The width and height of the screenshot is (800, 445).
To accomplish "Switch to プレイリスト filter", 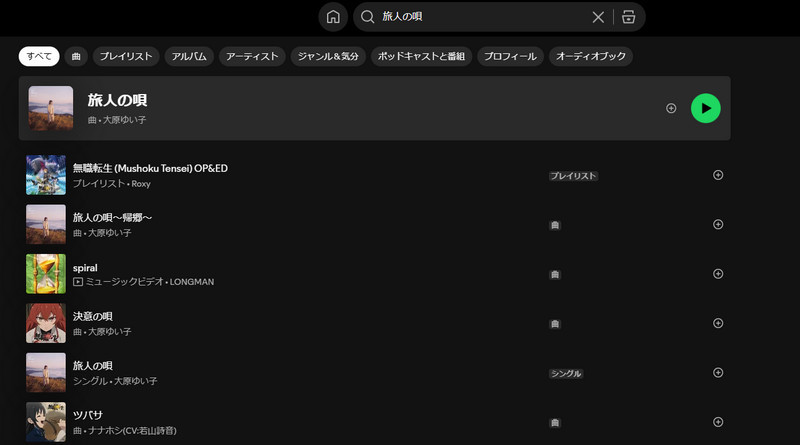I will tap(126, 56).
